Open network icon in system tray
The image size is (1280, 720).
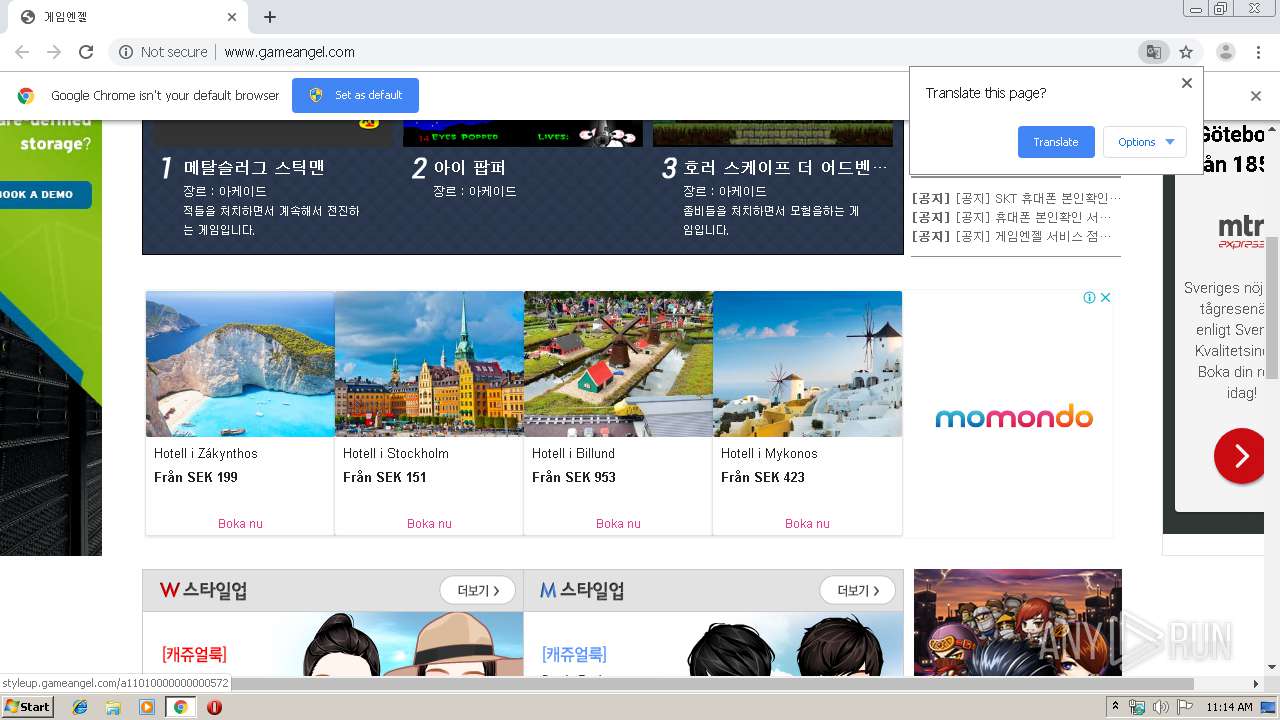tap(1137, 707)
